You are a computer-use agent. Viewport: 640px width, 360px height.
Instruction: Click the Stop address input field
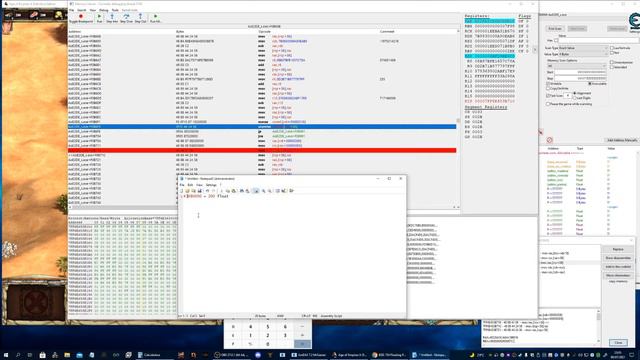(580, 78)
